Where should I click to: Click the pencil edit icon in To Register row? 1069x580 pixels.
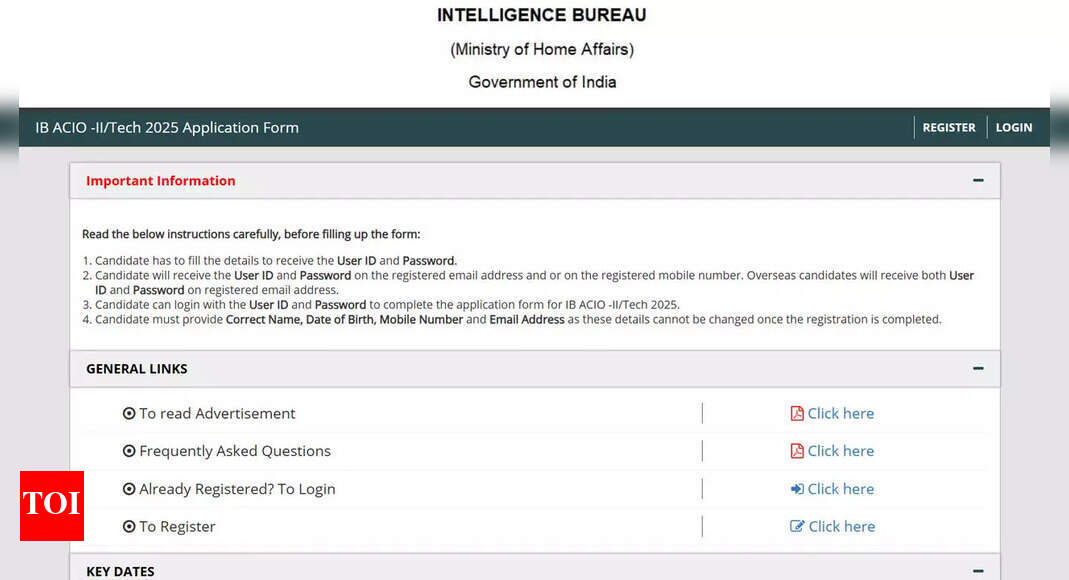[x=797, y=527]
